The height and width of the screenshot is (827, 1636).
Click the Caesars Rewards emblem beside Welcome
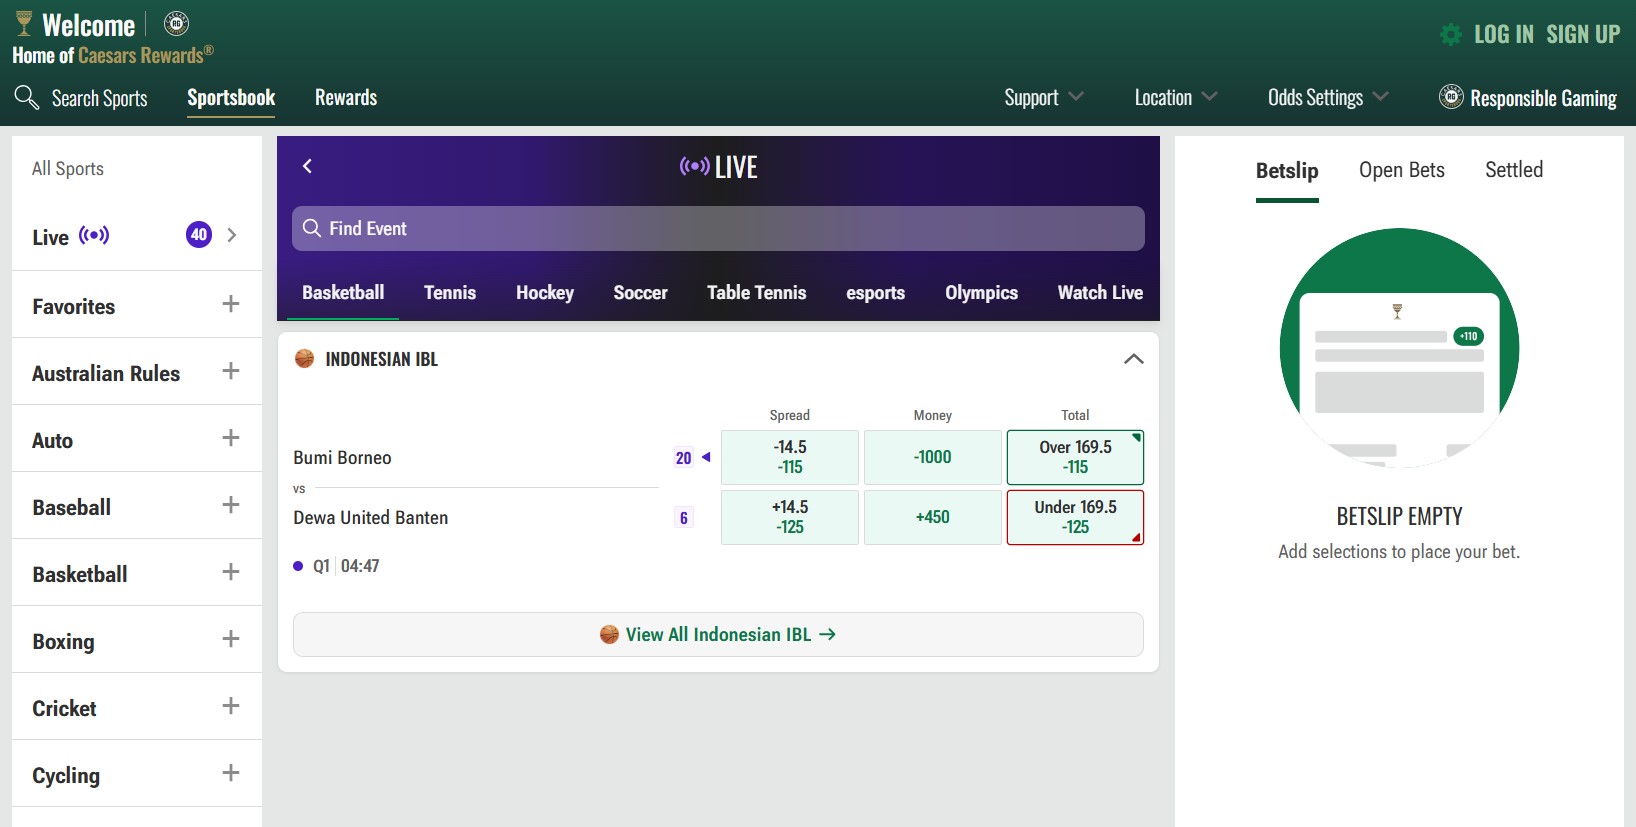176,23
